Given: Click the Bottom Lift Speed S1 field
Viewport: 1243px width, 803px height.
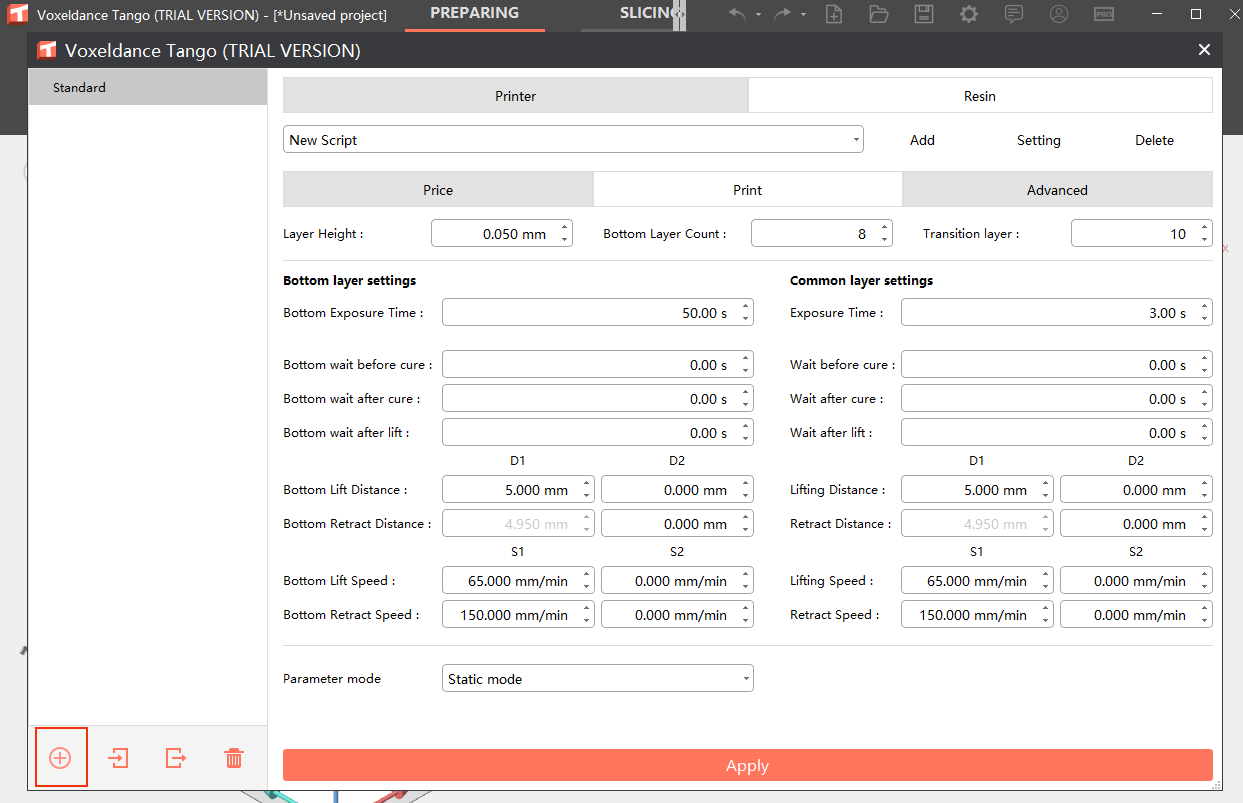Looking at the screenshot, I should (518, 581).
